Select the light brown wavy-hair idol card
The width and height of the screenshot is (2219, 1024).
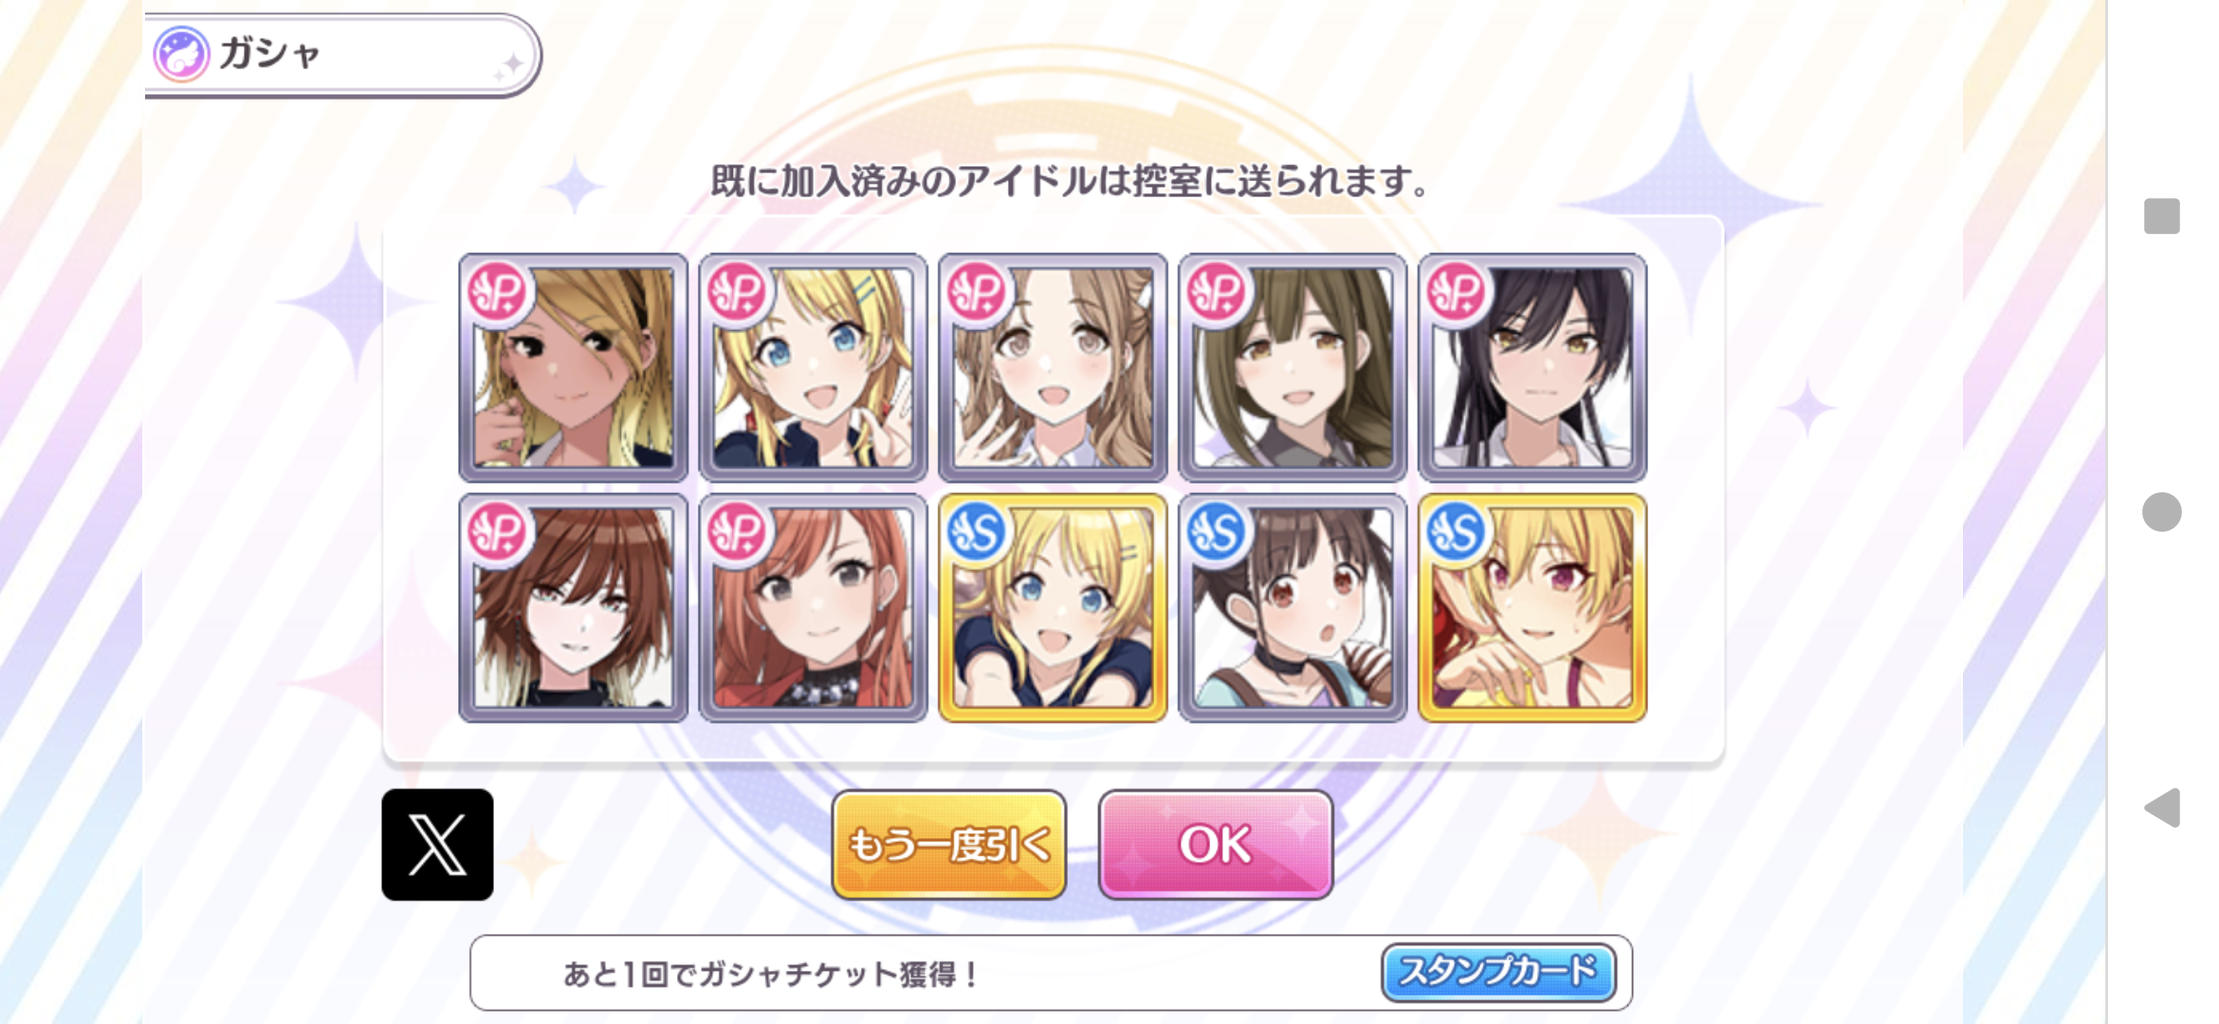tap(1053, 367)
